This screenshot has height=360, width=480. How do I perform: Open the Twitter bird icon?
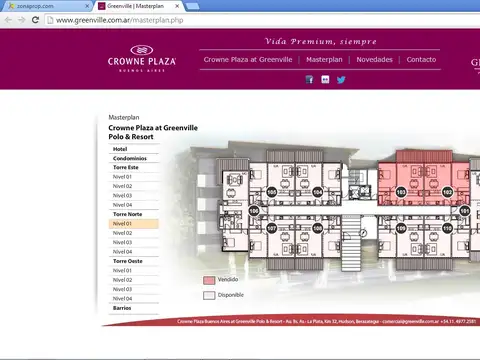[341, 80]
